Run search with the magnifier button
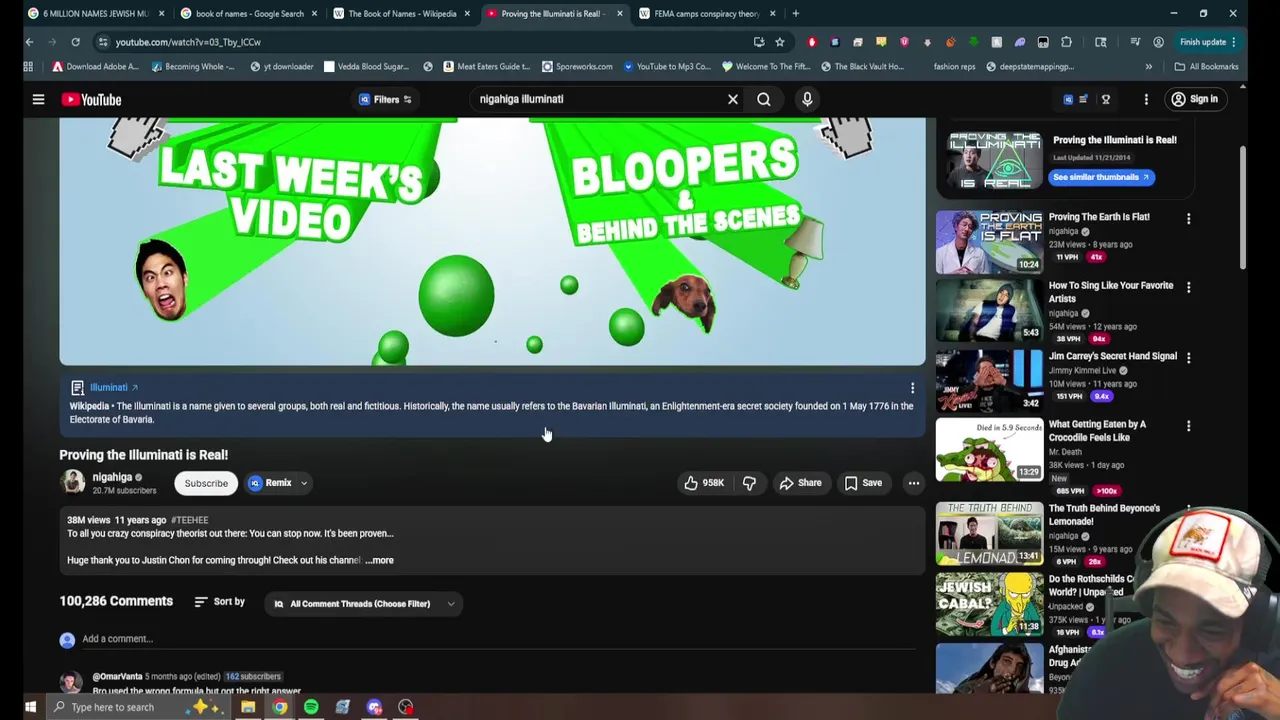Viewport: 1280px width, 720px height. coord(764,99)
